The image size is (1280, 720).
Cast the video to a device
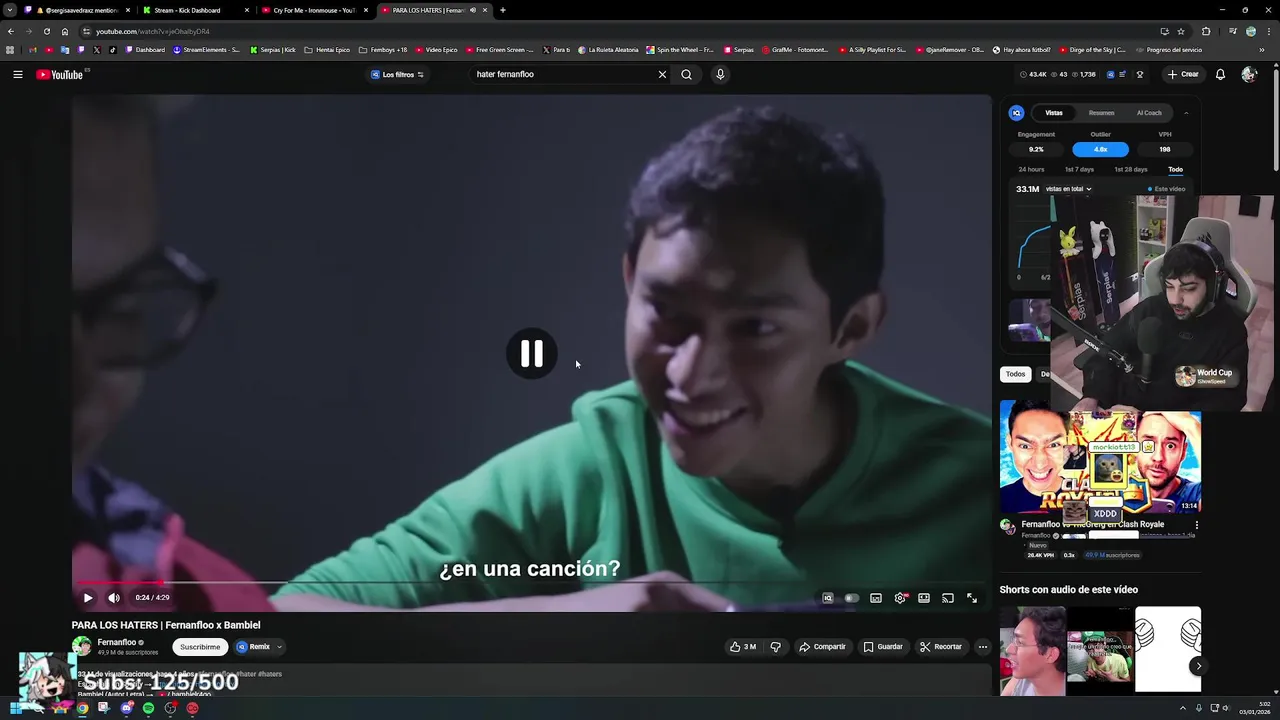(x=948, y=598)
